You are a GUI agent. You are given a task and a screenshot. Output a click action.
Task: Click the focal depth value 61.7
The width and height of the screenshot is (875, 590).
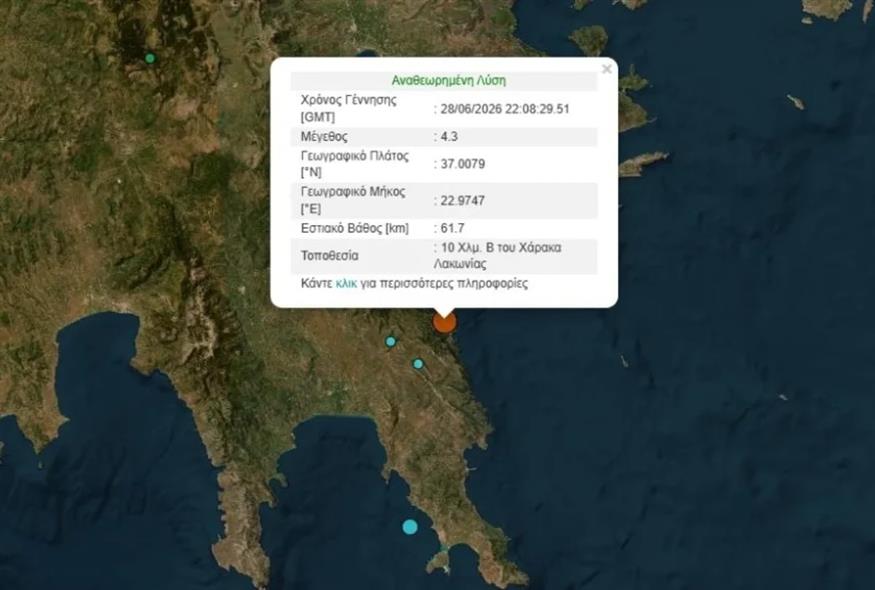452,228
